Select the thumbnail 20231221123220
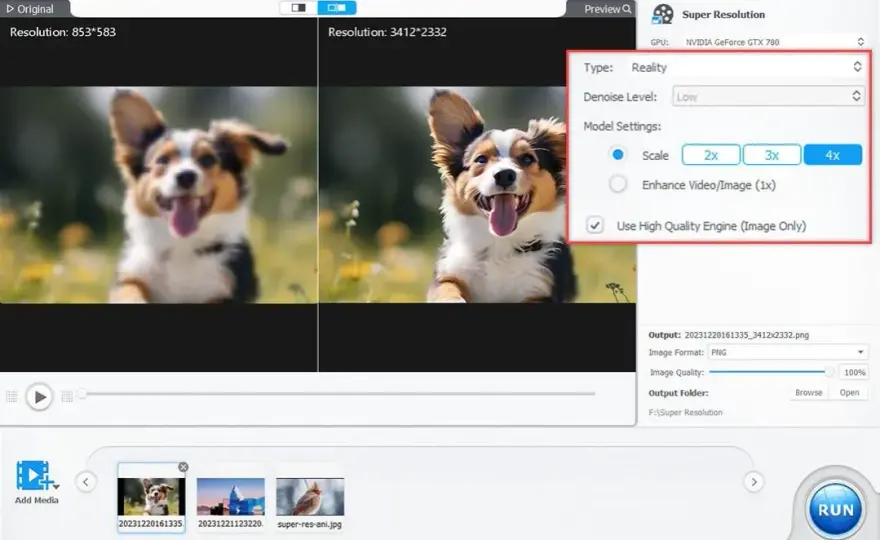880x540 pixels. click(231, 497)
